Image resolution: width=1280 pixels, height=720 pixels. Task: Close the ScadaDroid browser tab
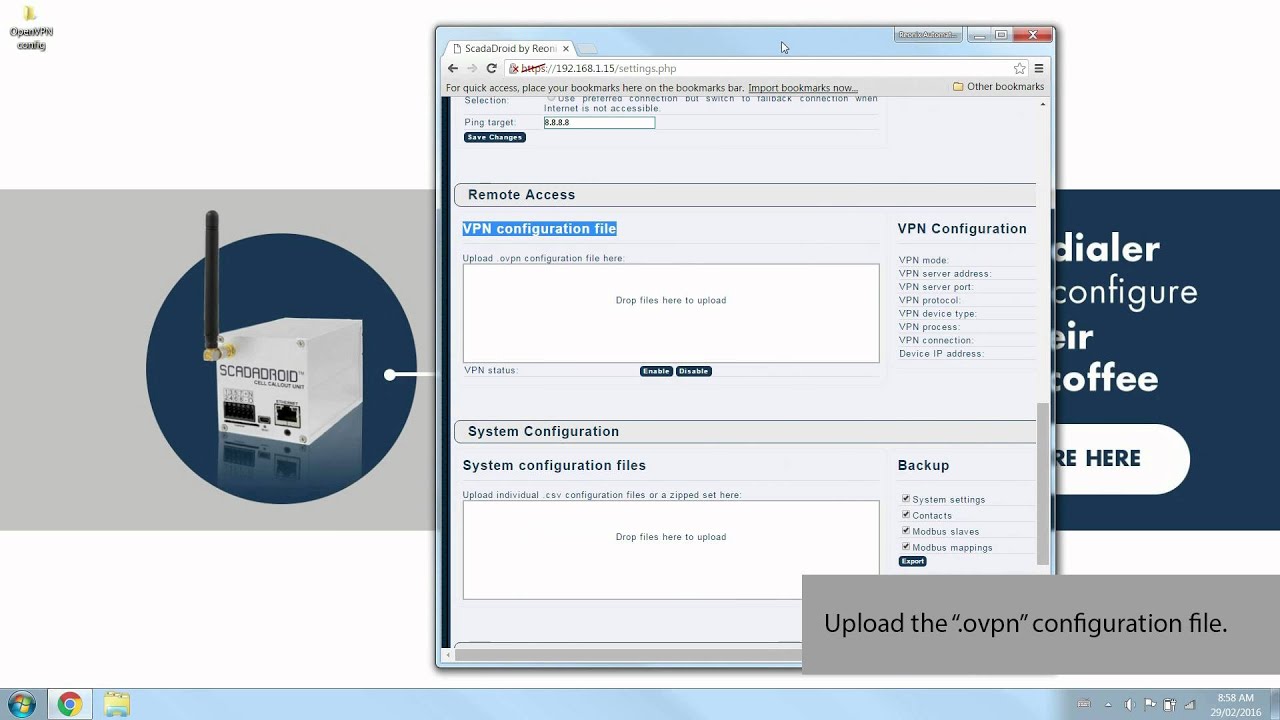pyautogui.click(x=566, y=48)
